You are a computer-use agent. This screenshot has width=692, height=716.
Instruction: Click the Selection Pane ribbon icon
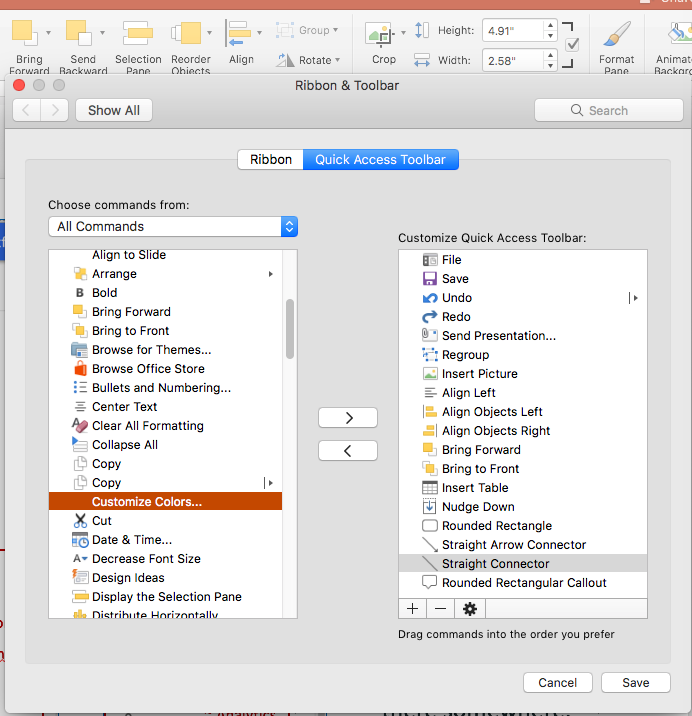[x=137, y=33]
